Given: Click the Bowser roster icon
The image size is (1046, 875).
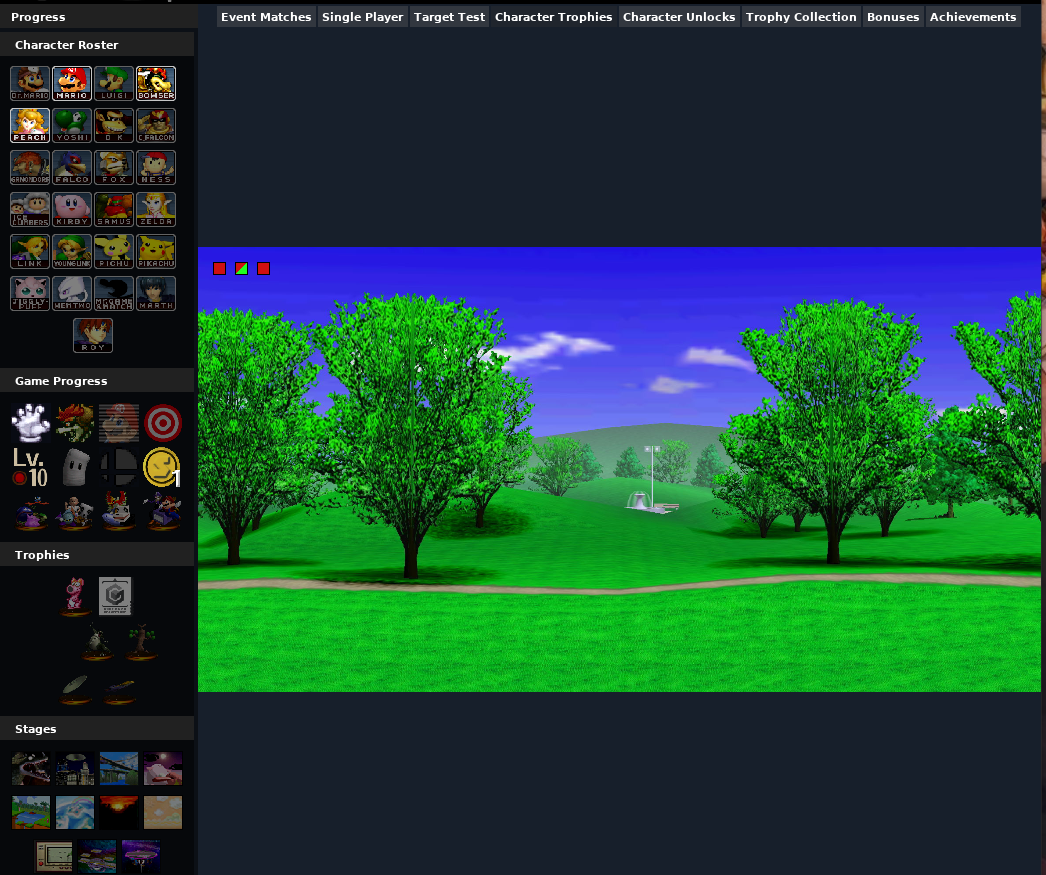Looking at the screenshot, I should coord(156,83).
